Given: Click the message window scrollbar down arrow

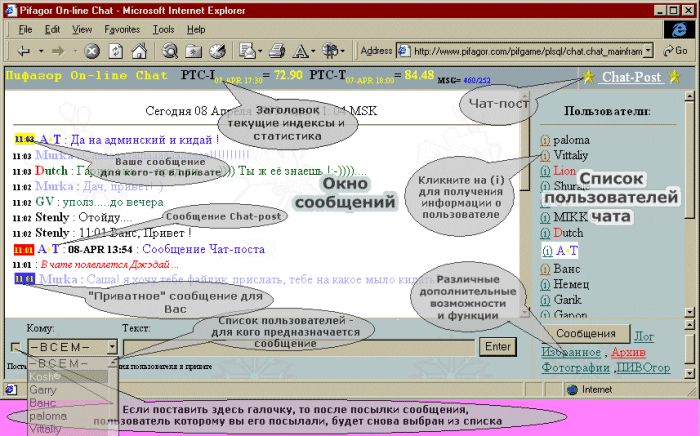Looking at the screenshot, I should (x=525, y=312).
